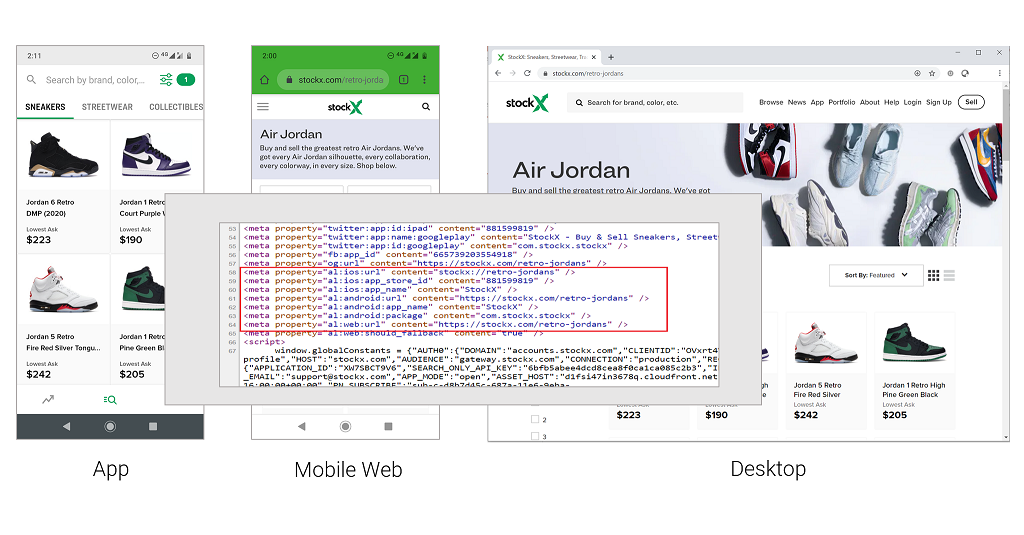Select the StockX desktop browser tab
1024x535 pixels.
(x=547, y=57)
